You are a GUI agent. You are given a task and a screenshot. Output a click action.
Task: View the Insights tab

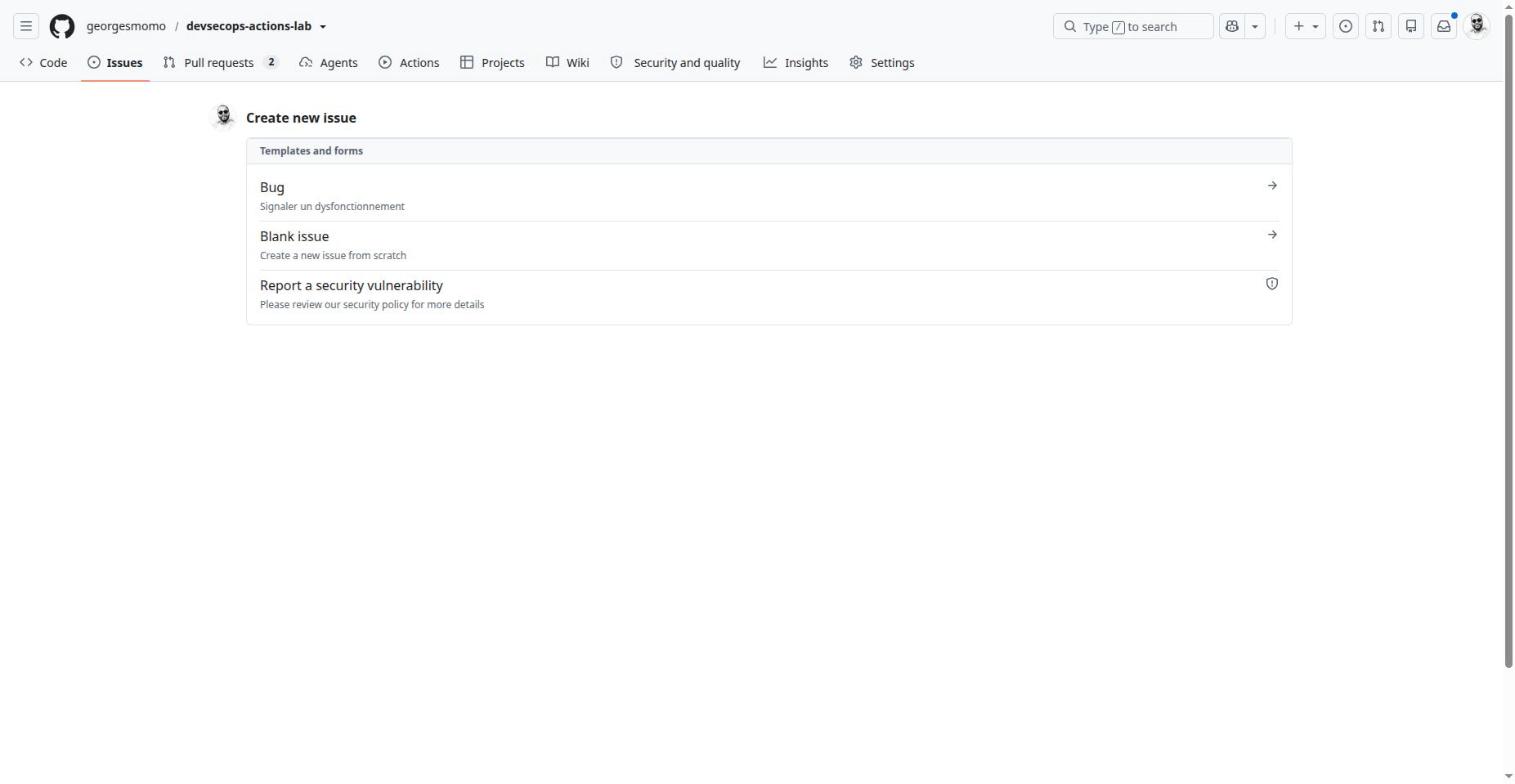click(x=796, y=62)
